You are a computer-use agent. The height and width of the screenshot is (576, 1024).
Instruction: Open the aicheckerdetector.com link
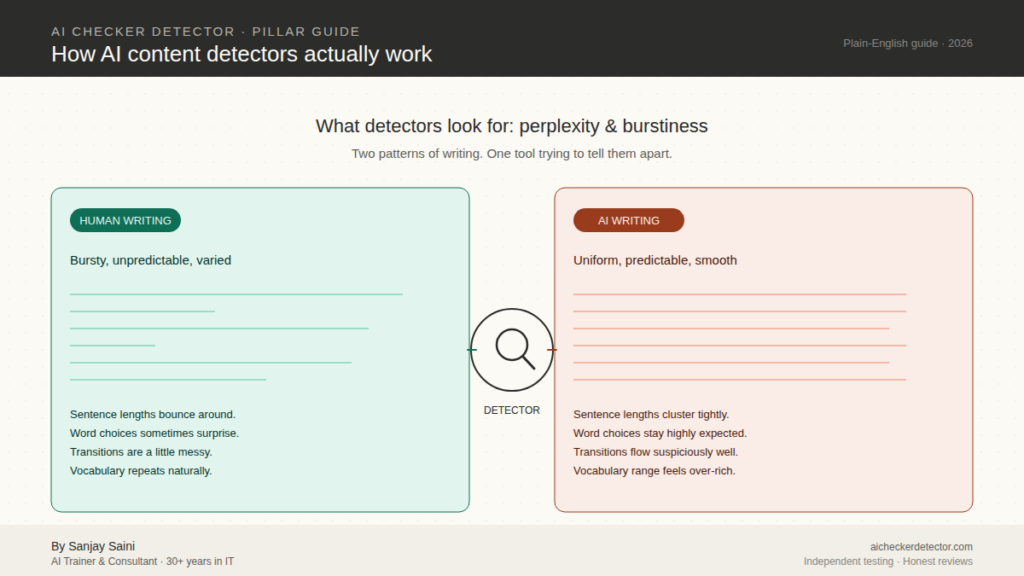point(921,546)
